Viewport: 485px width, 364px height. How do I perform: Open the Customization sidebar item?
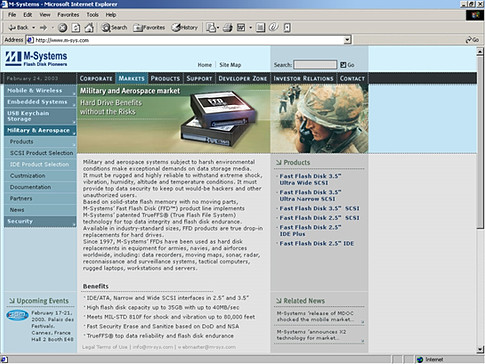tap(40, 176)
